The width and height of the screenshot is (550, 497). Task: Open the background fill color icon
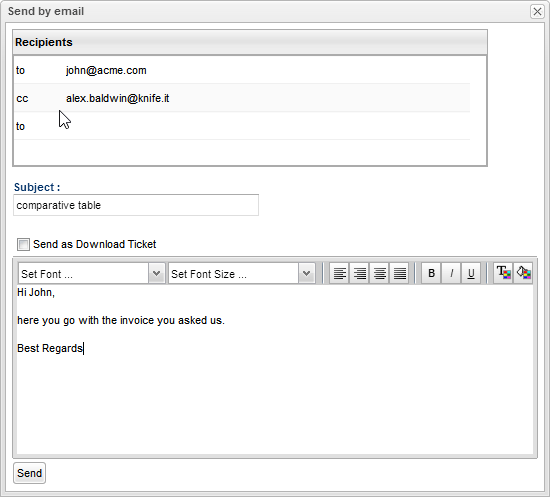523,273
